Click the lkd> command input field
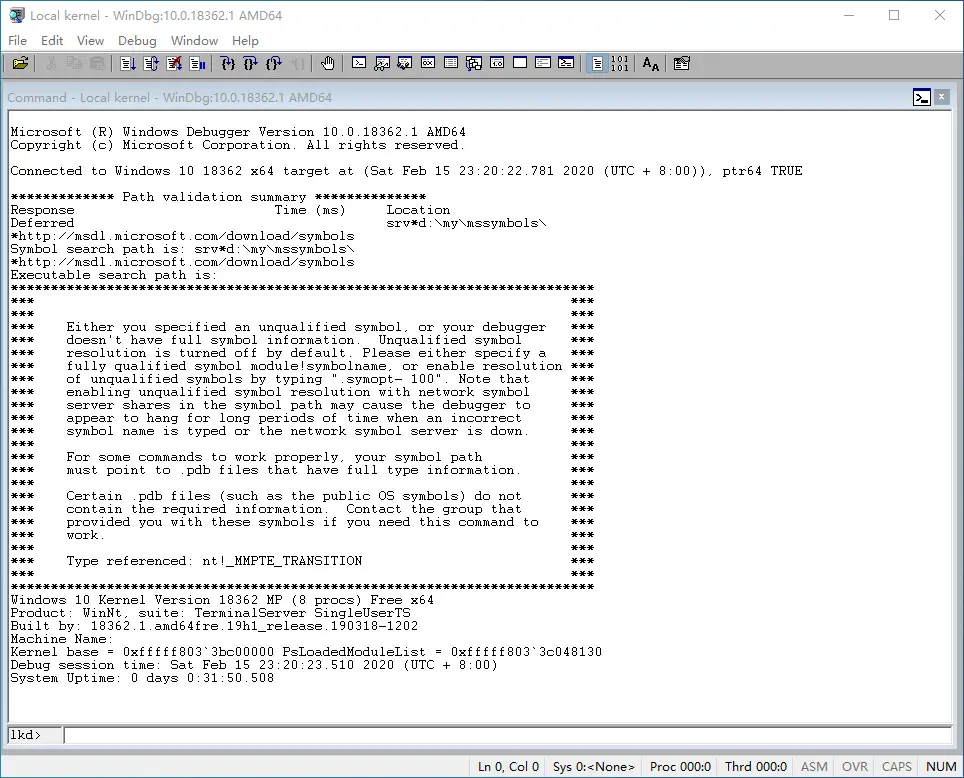 point(508,735)
